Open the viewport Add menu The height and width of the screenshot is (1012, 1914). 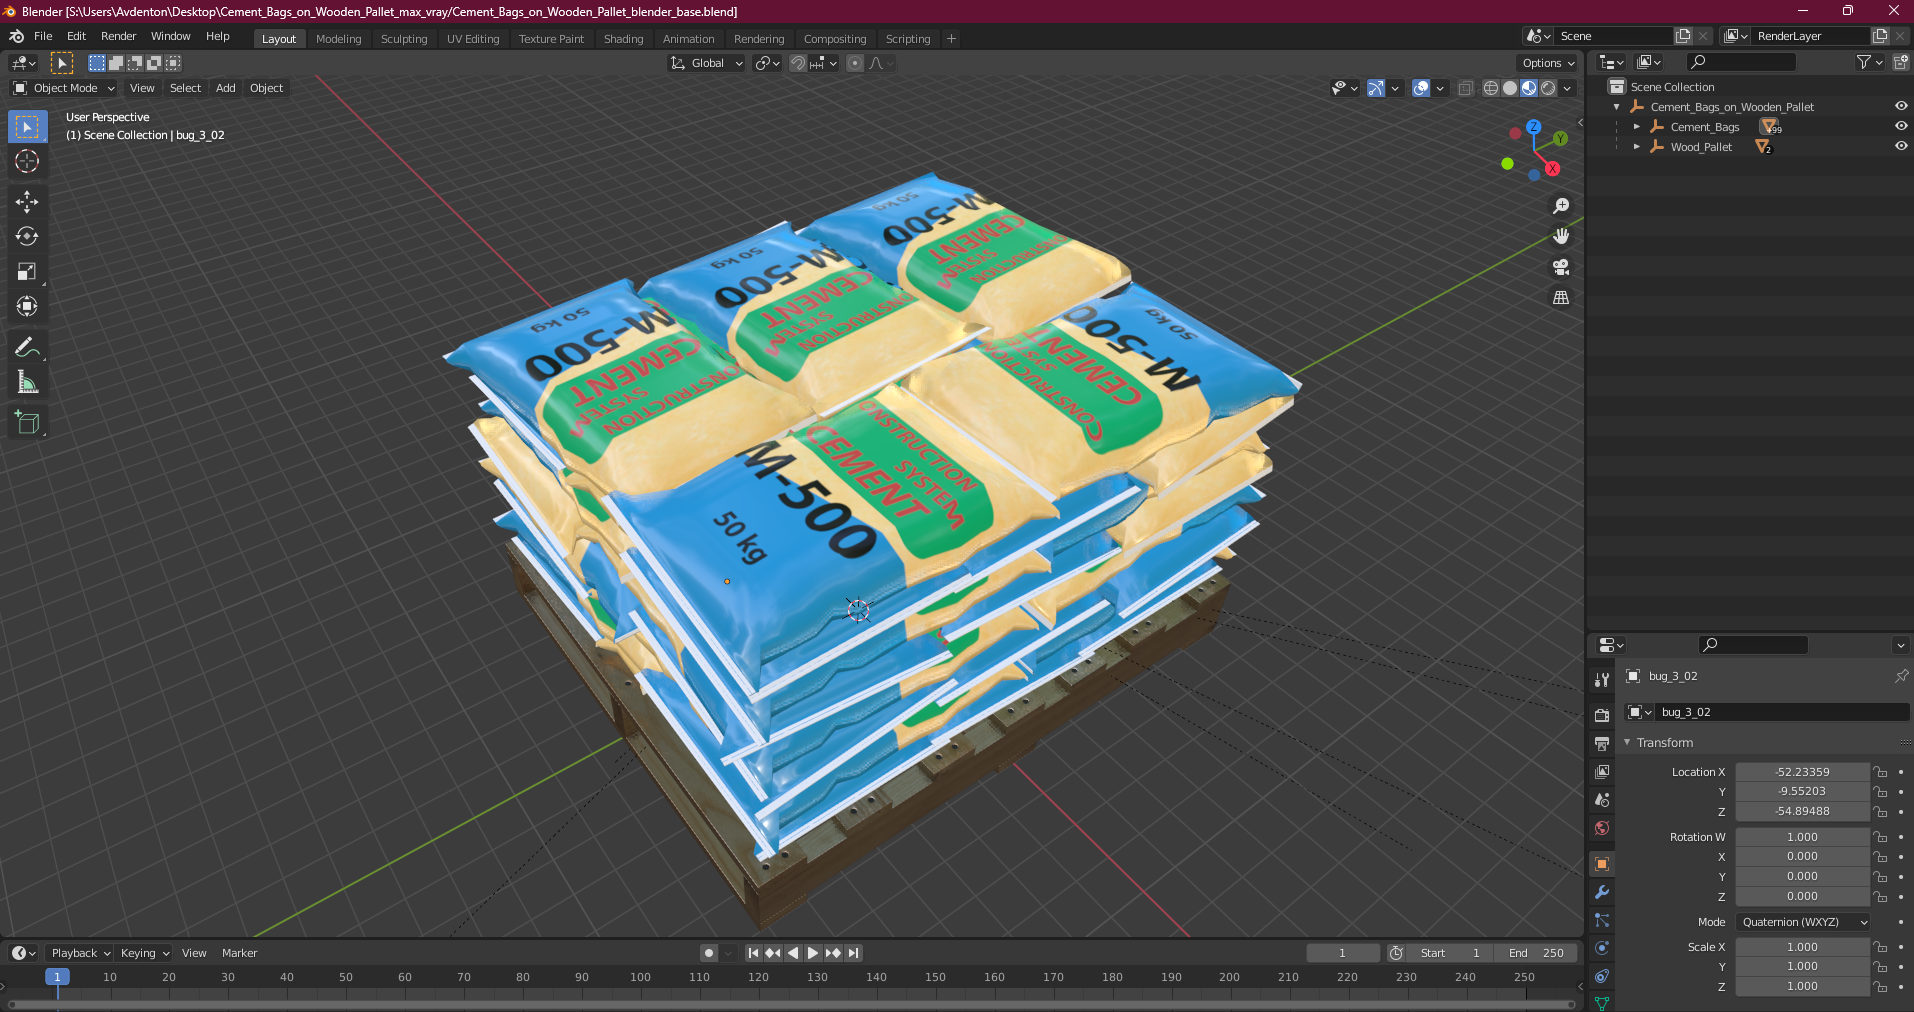coord(226,88)
